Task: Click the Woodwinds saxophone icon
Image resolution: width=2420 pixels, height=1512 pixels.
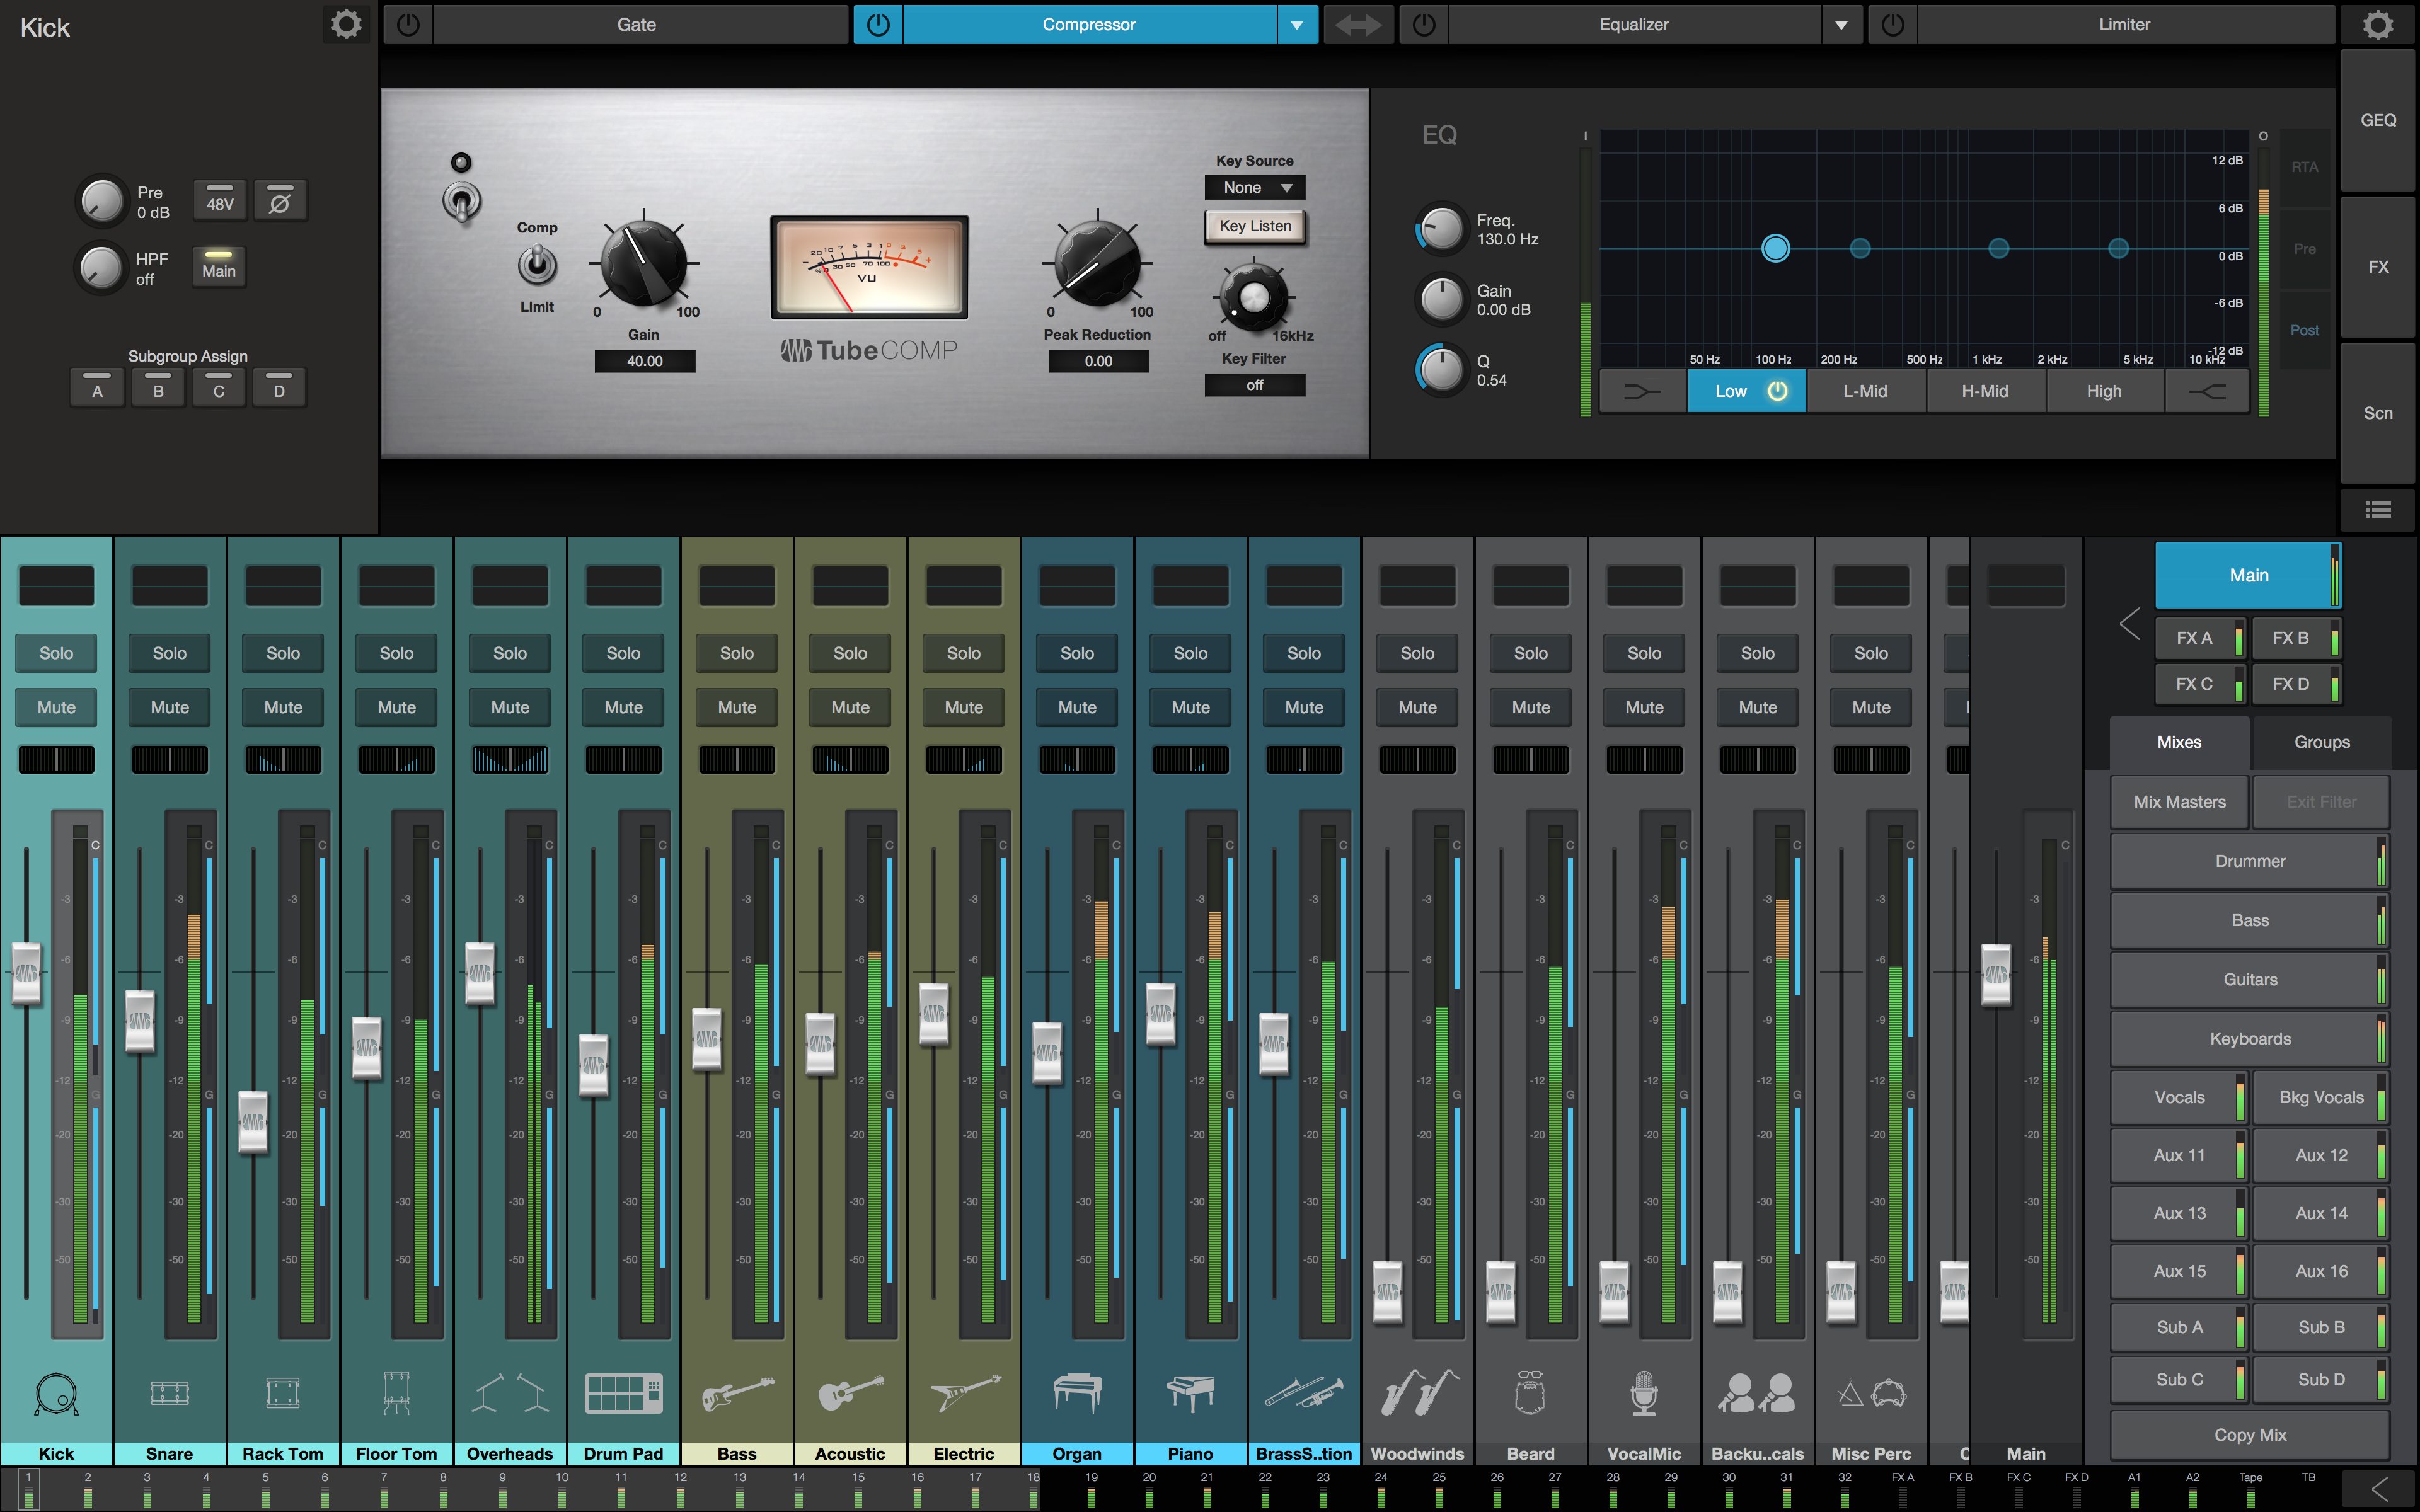Action: coord(1418,1393)
